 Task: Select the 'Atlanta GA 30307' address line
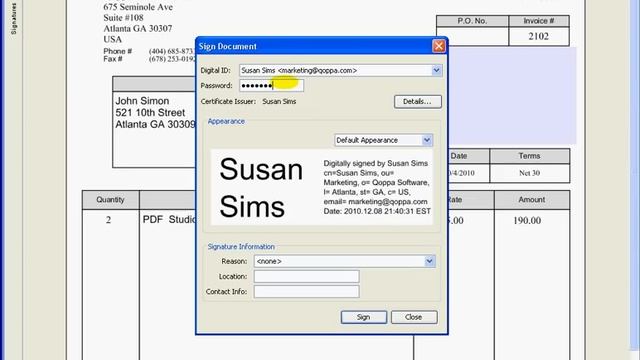tap(138, 29)
